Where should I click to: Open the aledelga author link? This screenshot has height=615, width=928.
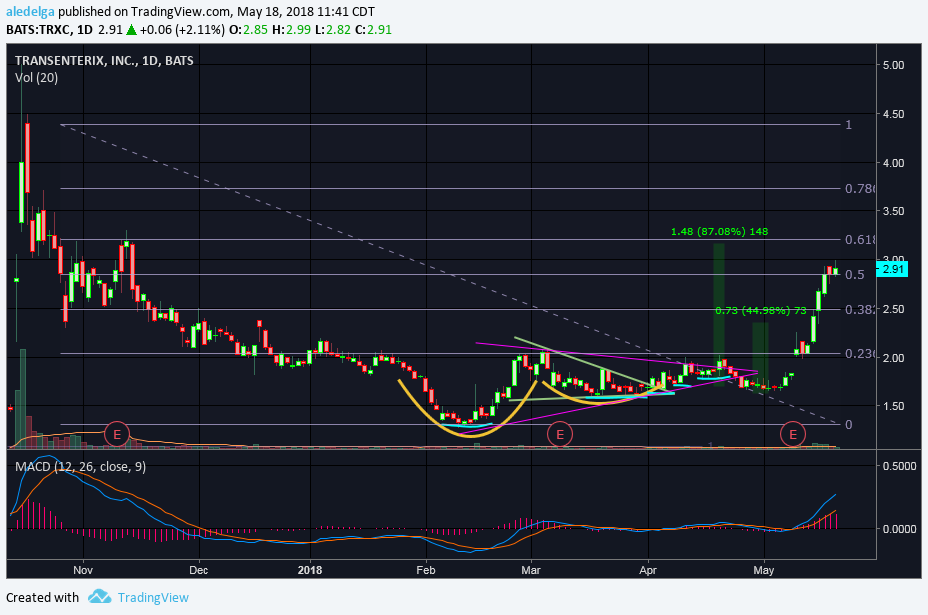(30, 11)
